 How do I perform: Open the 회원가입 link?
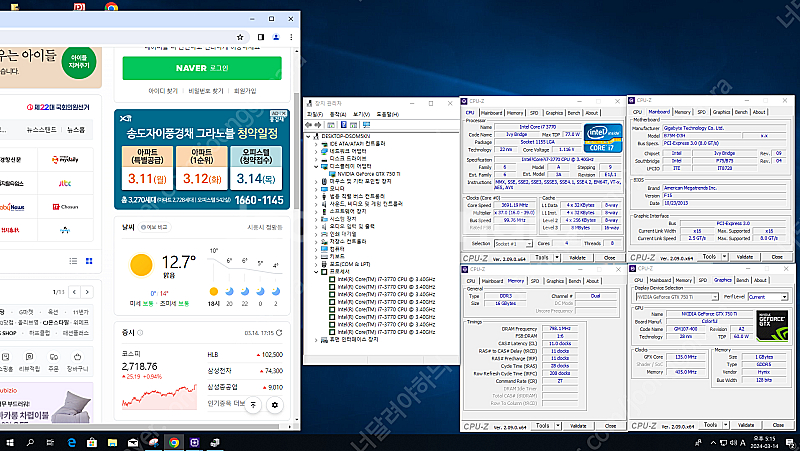point(245,91)
